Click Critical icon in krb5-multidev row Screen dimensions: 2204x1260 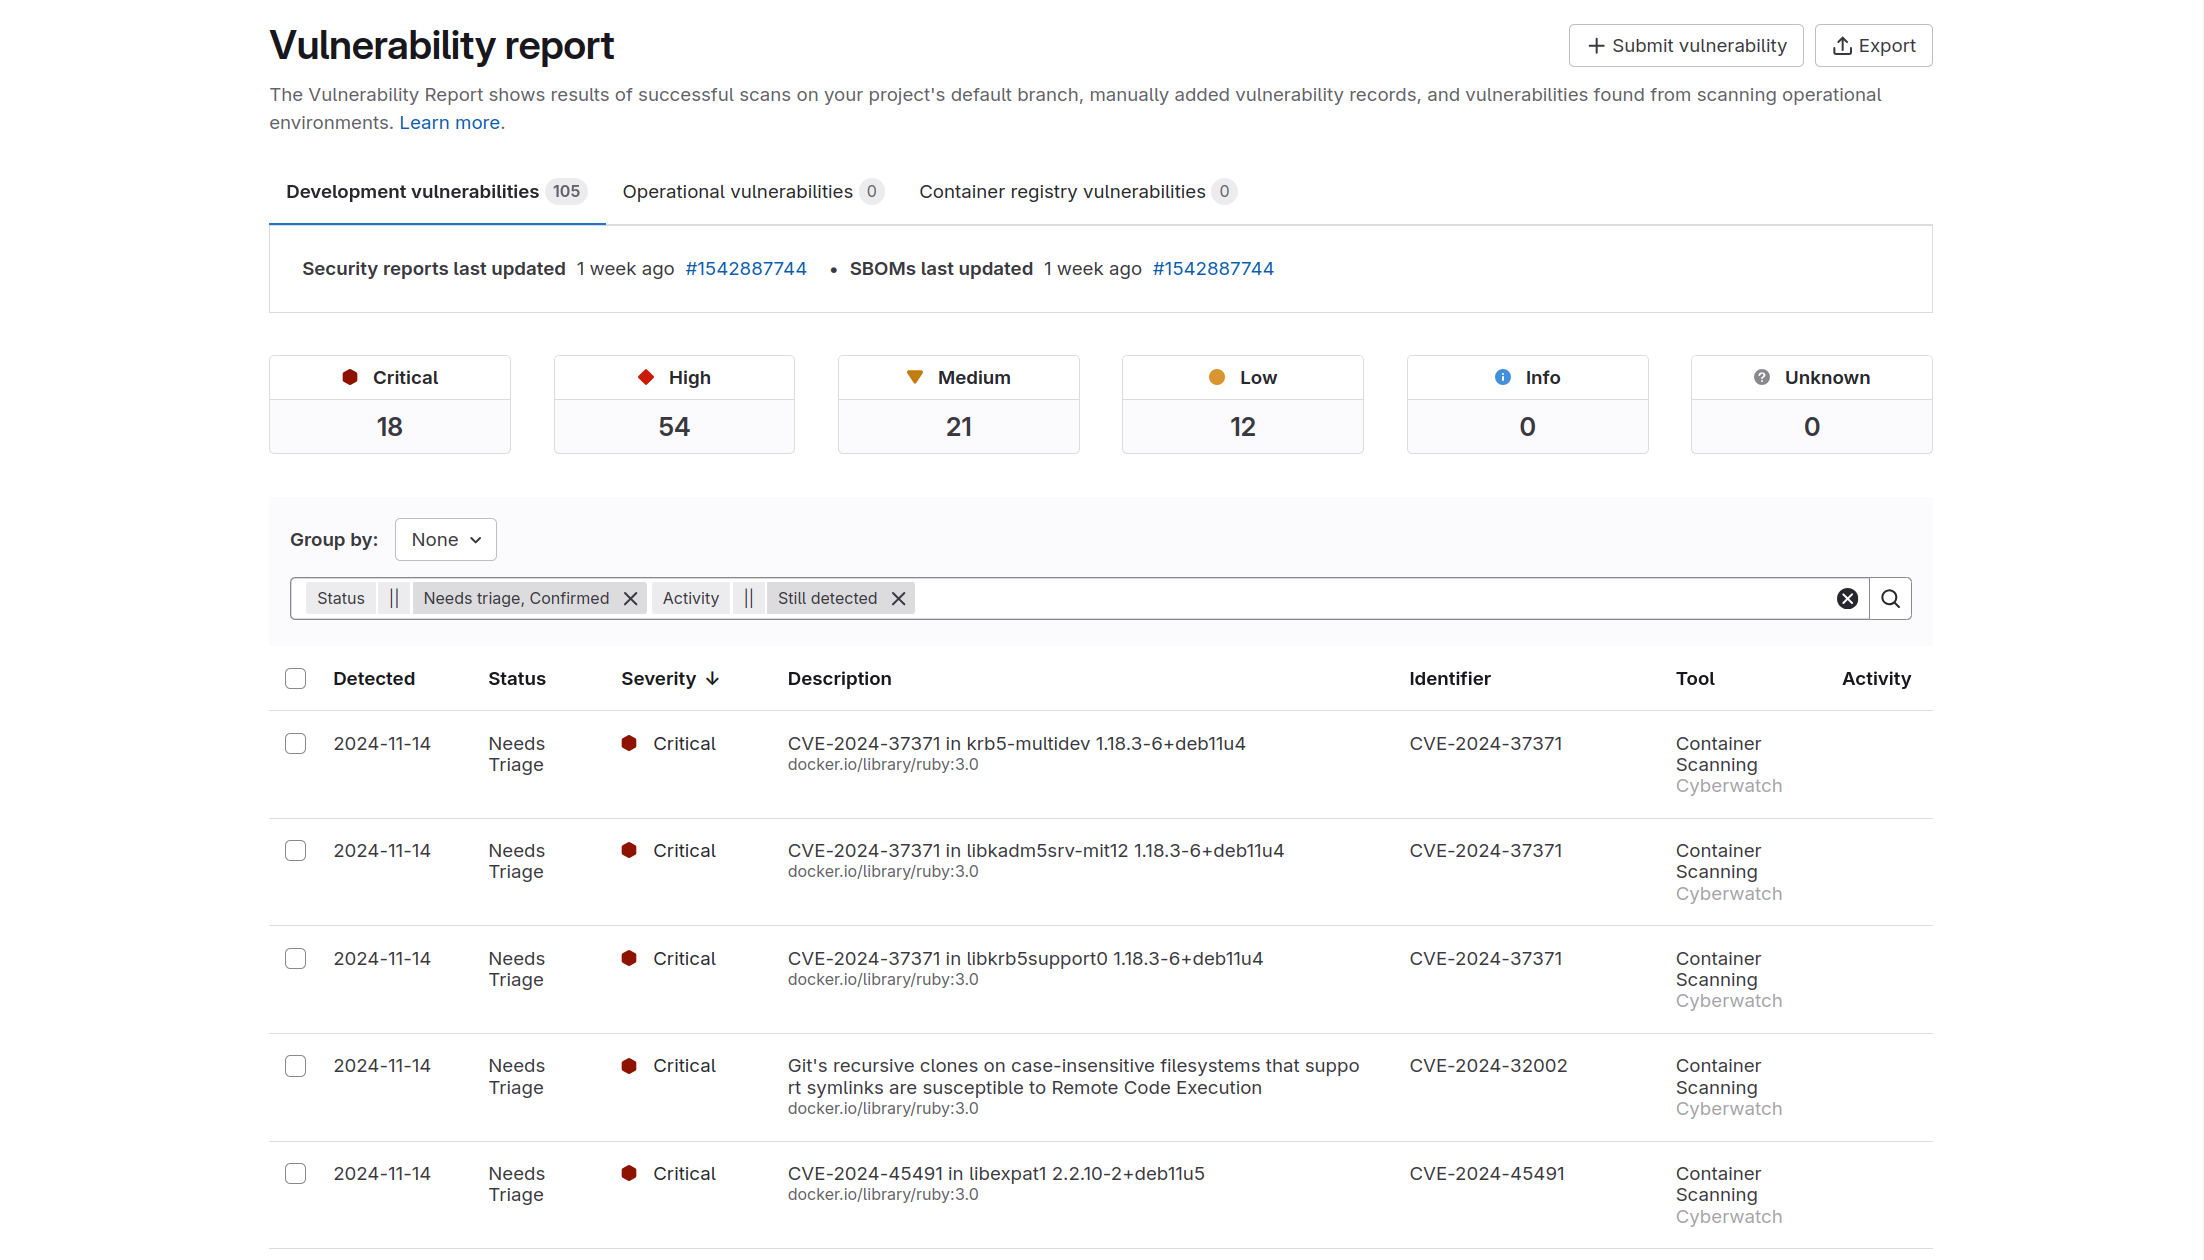click(629, 743)
